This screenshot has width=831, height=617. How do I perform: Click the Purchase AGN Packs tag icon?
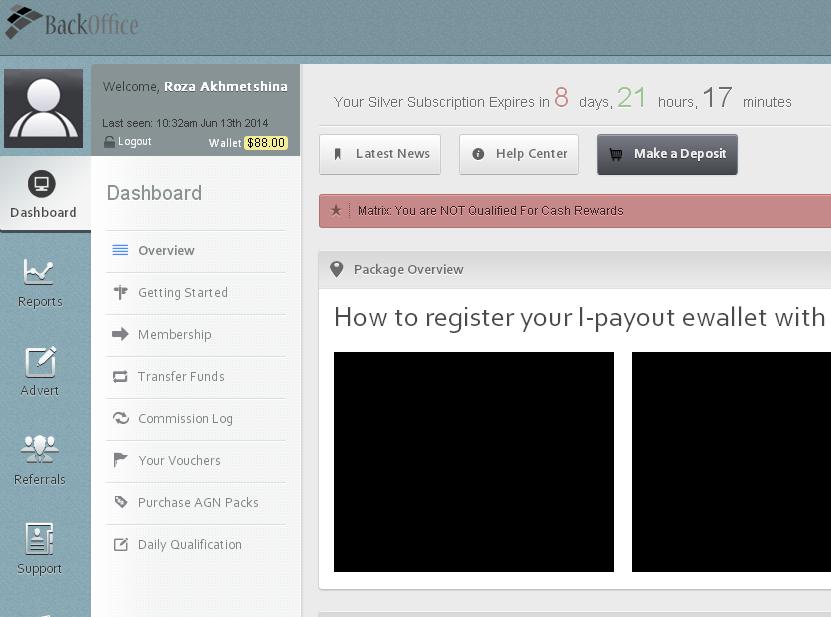coord(121,501)
